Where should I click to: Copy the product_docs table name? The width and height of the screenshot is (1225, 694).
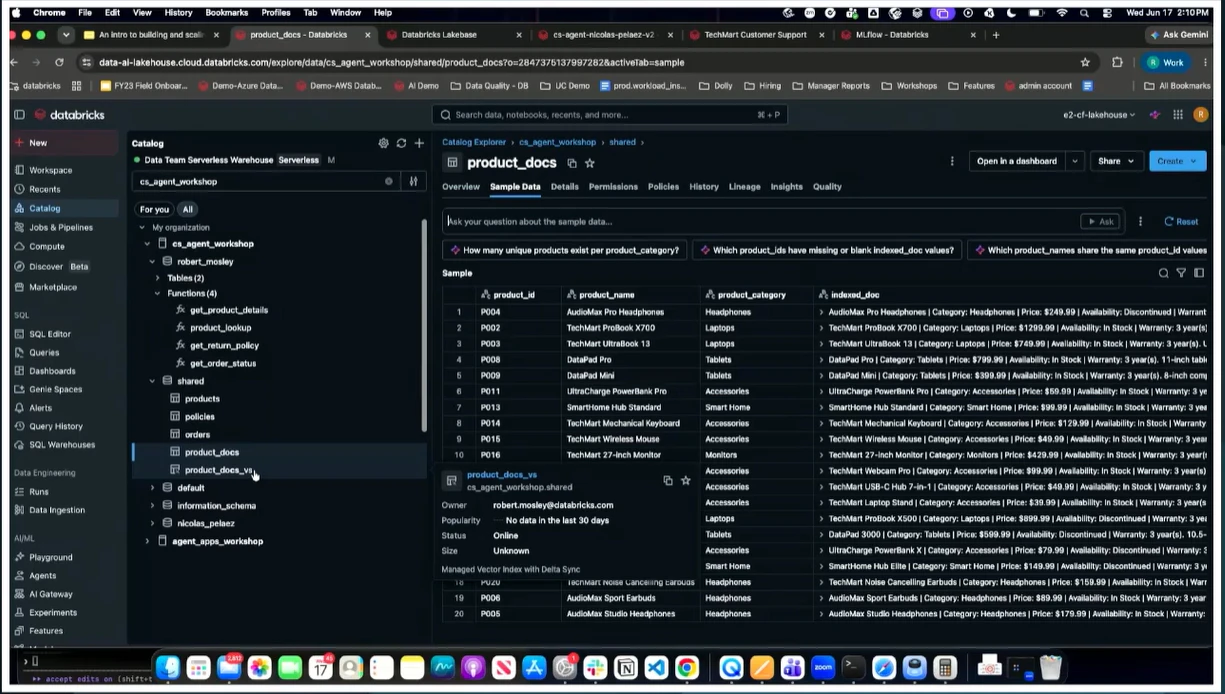[x=572, y=163]
